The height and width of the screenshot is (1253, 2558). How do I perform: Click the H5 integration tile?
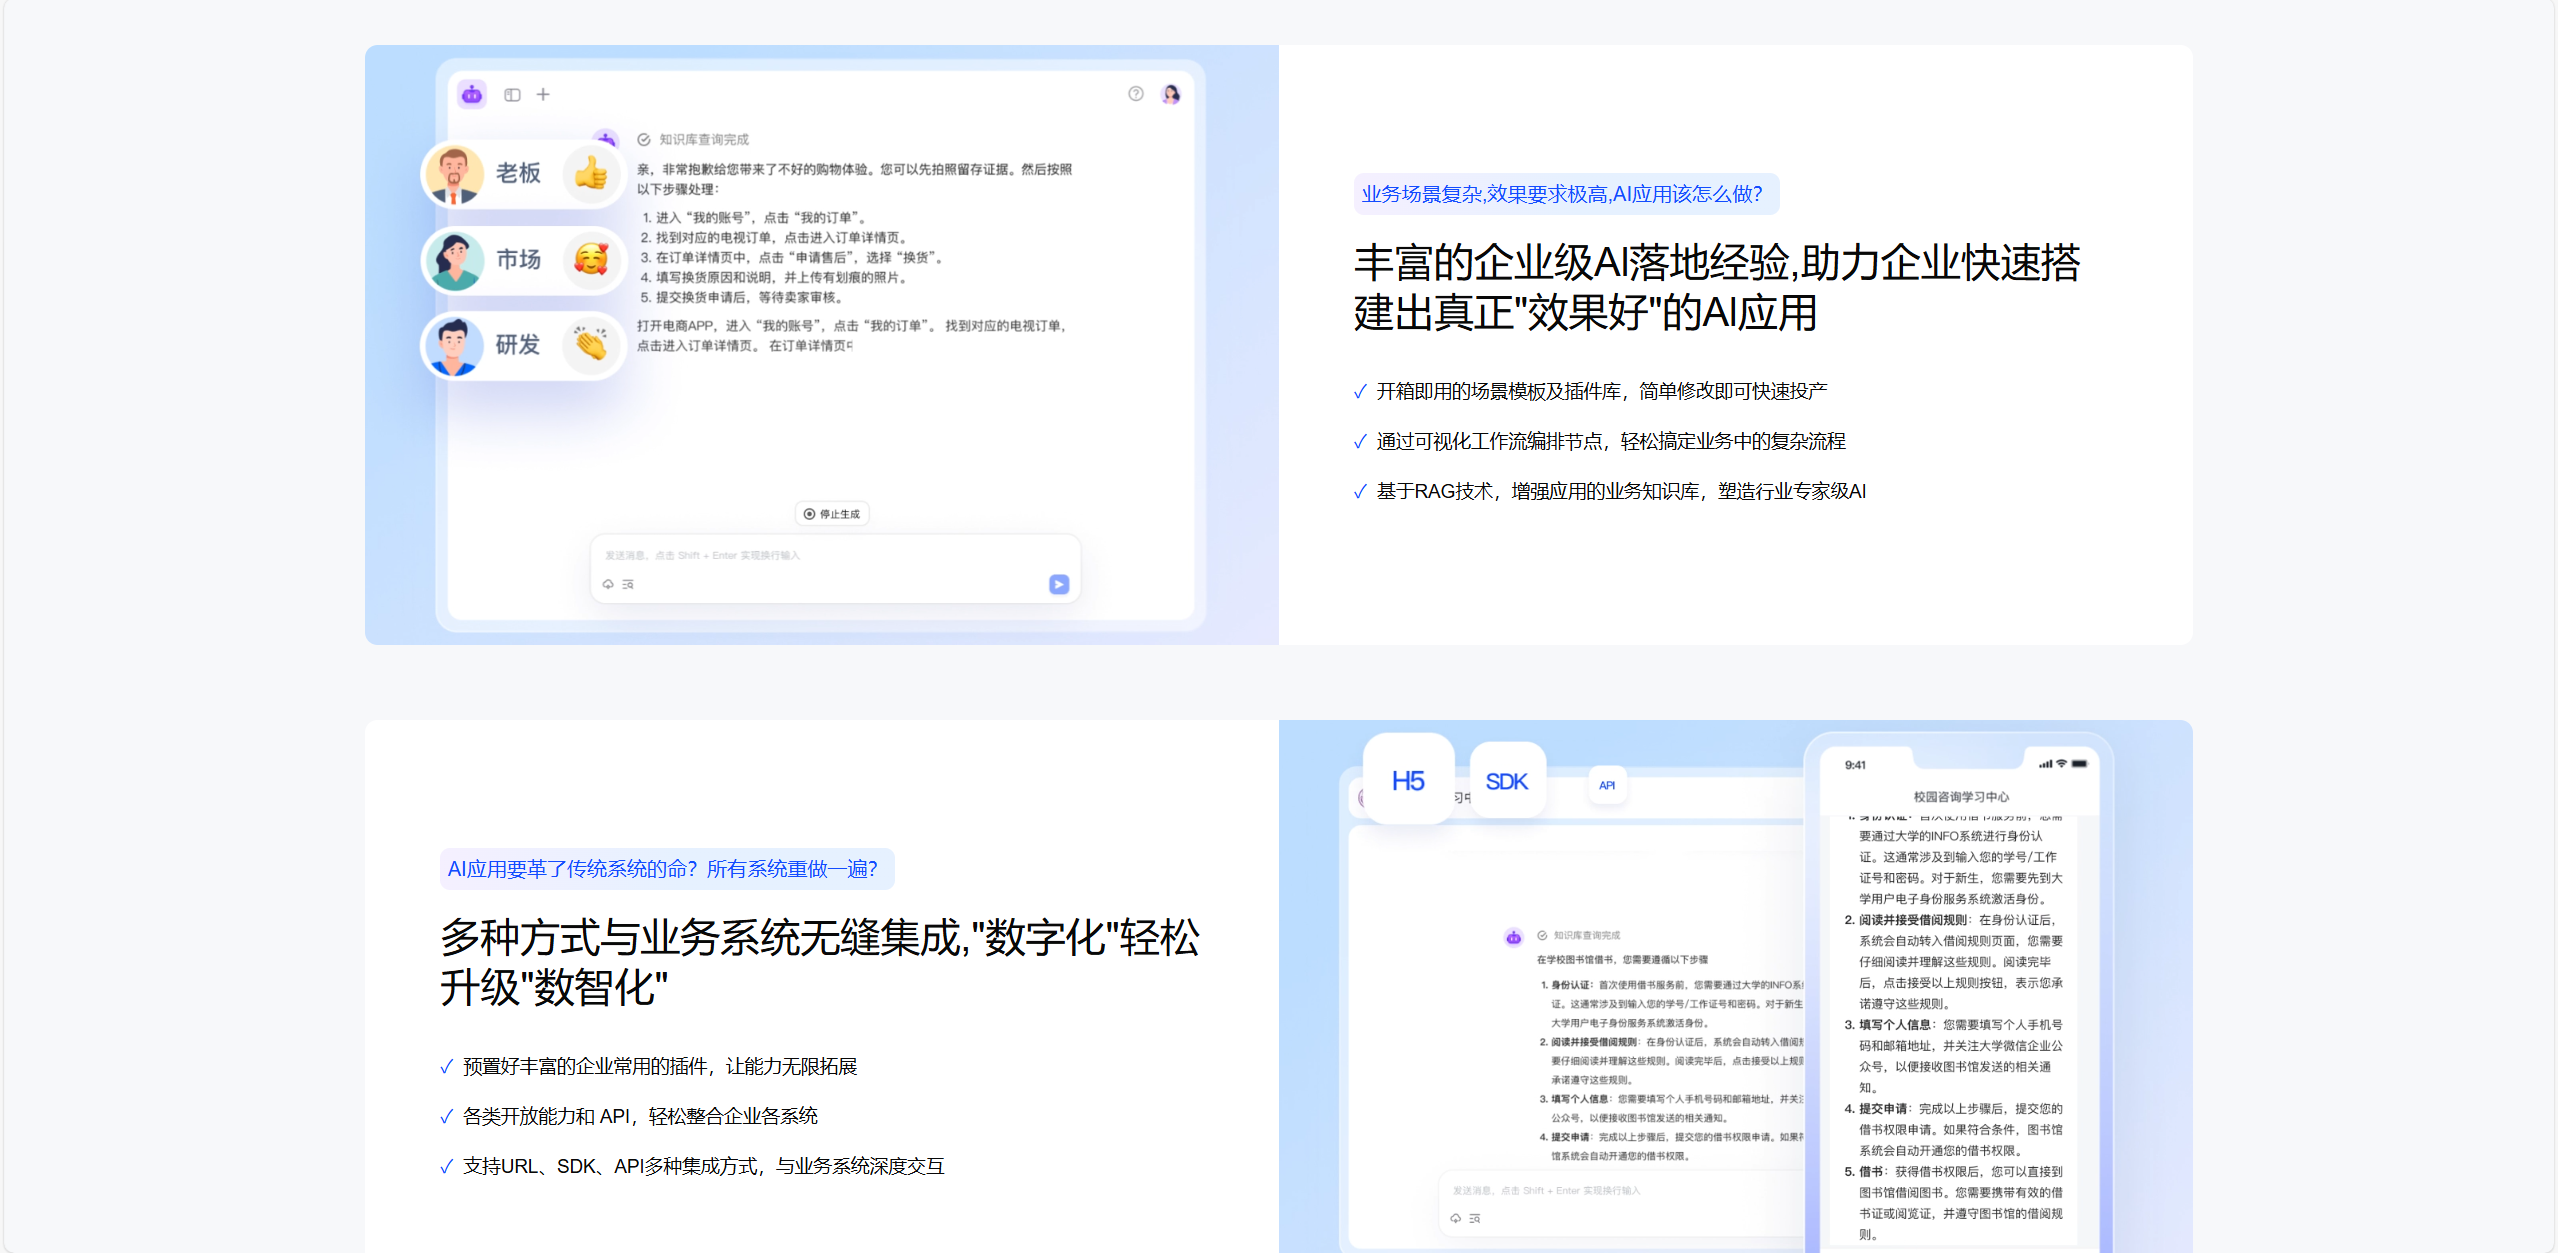tap(1408, 780)
